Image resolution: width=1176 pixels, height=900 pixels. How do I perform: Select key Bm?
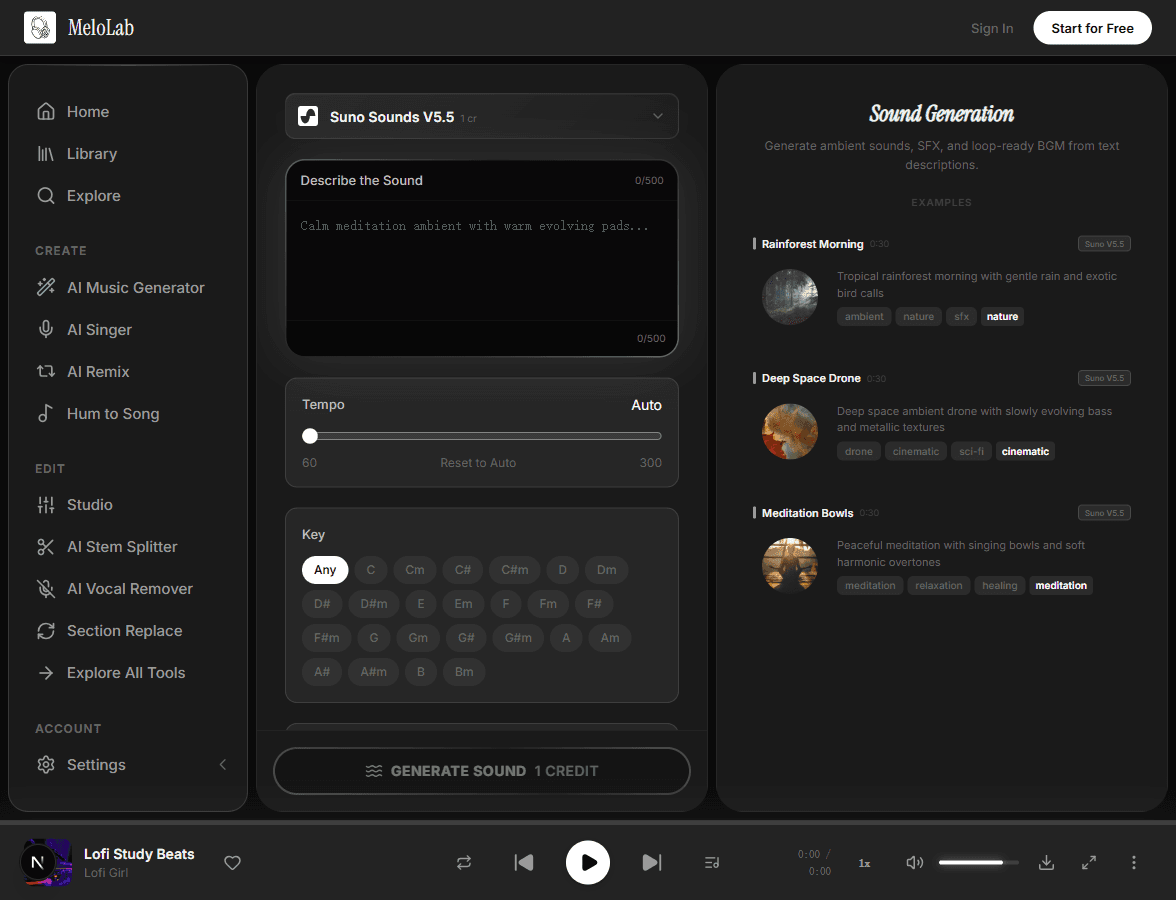pos(464,672)
